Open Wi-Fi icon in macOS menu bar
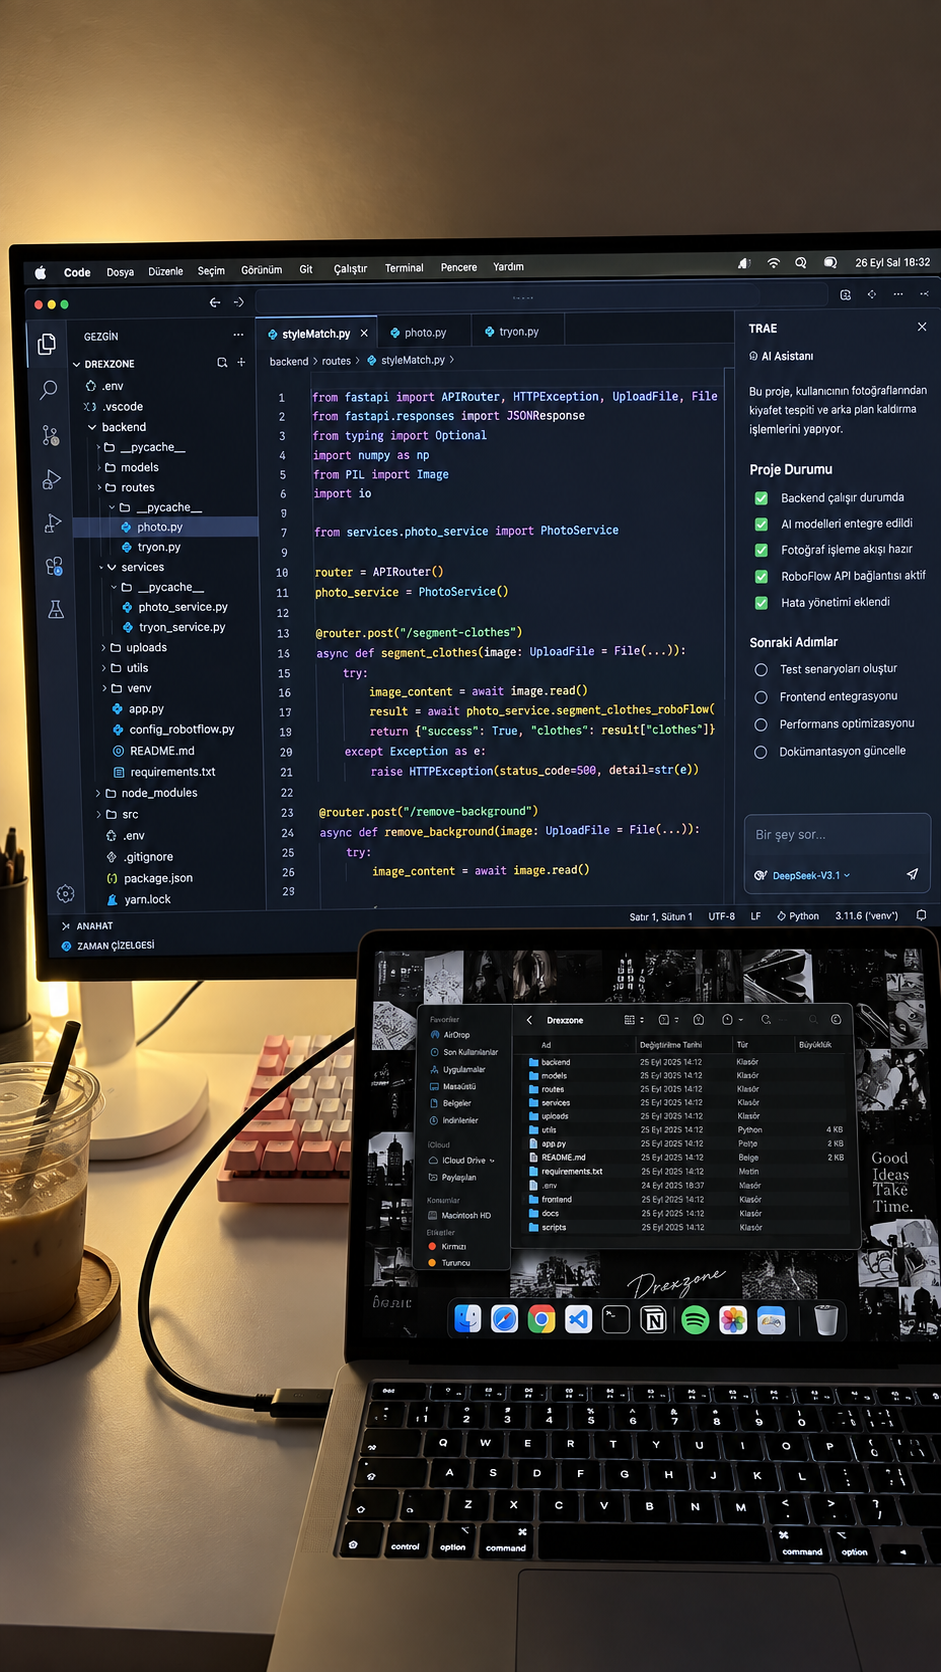The width and height of the screenshot is (941, 1672). pyautogui.click(x=773, y=263)
